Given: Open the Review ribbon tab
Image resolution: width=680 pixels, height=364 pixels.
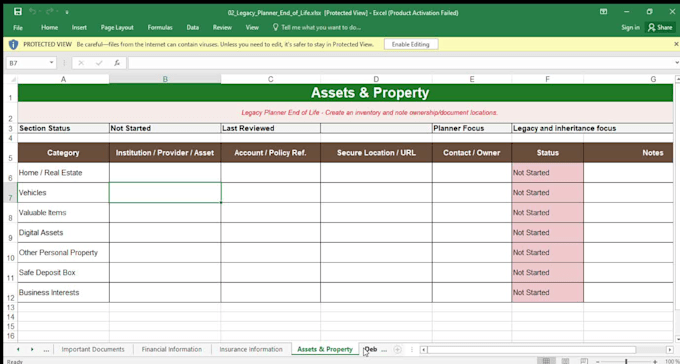Looking at the screenshot, I should tap(222, 27).
